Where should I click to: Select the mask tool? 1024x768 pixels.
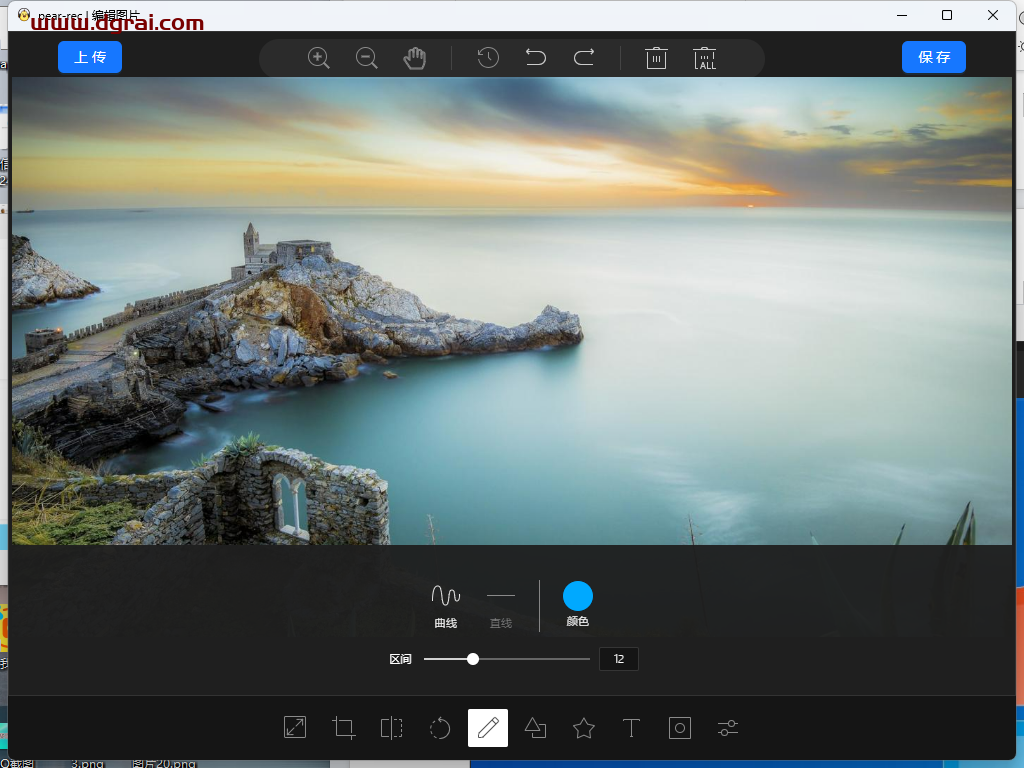[680, 728]
